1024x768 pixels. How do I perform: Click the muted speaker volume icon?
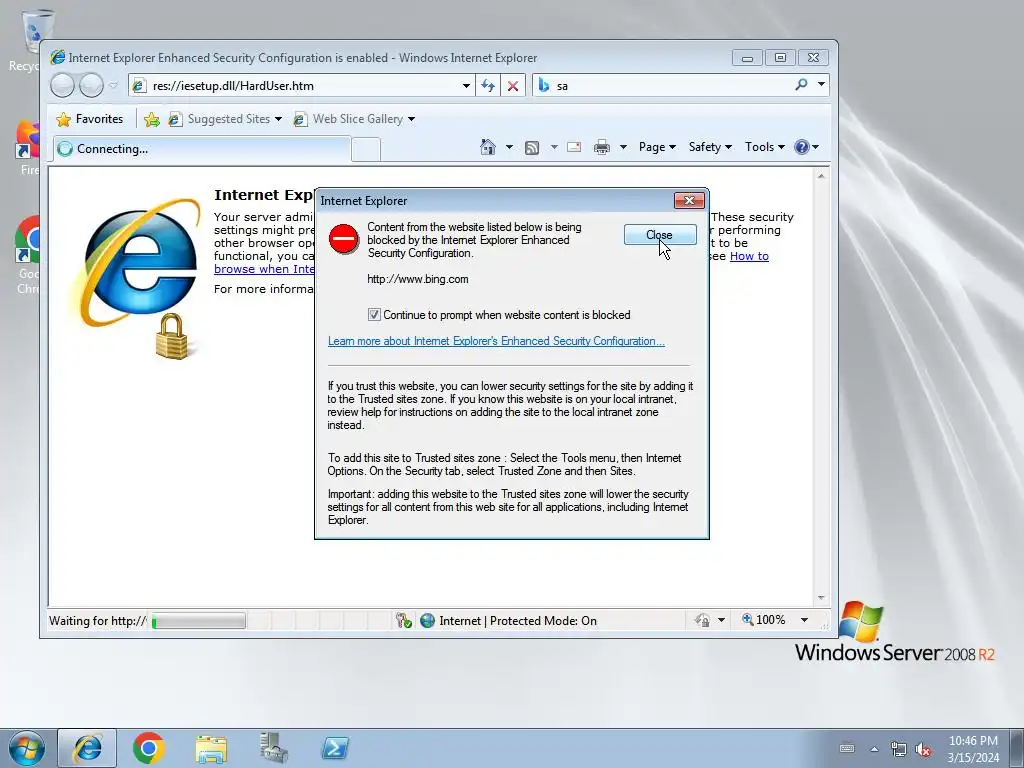coord(923,750)
